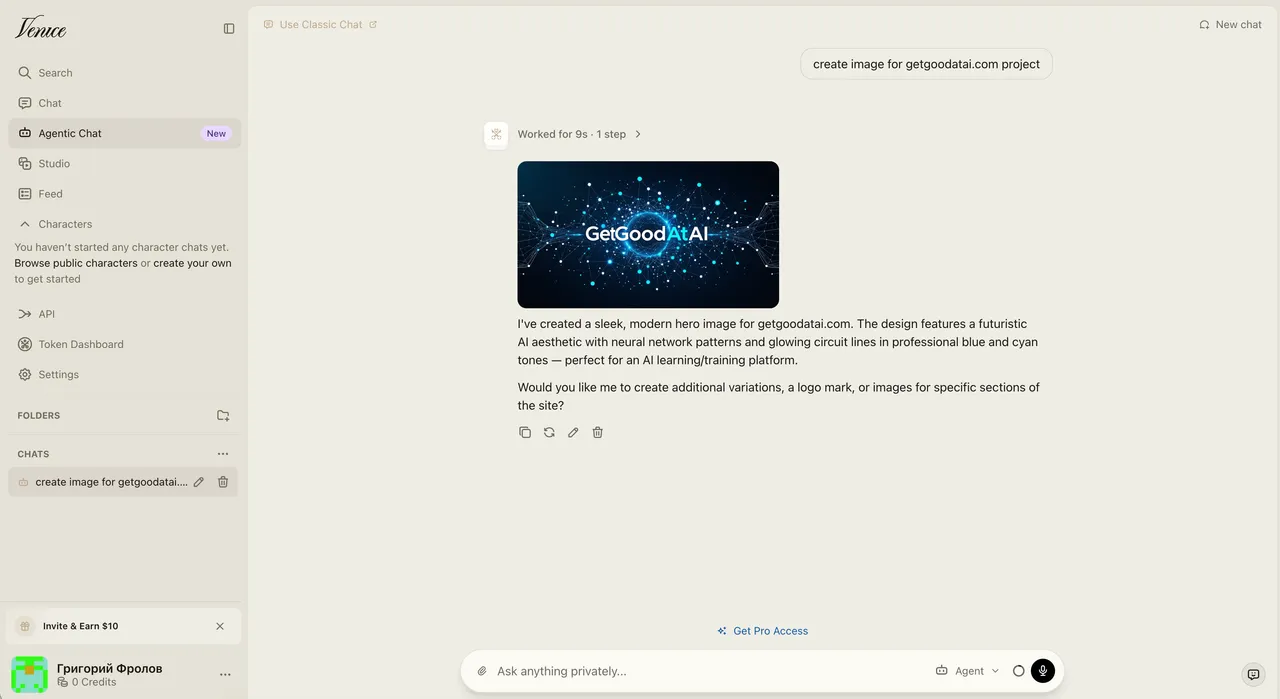Click the user avatar image

[29, 675]
